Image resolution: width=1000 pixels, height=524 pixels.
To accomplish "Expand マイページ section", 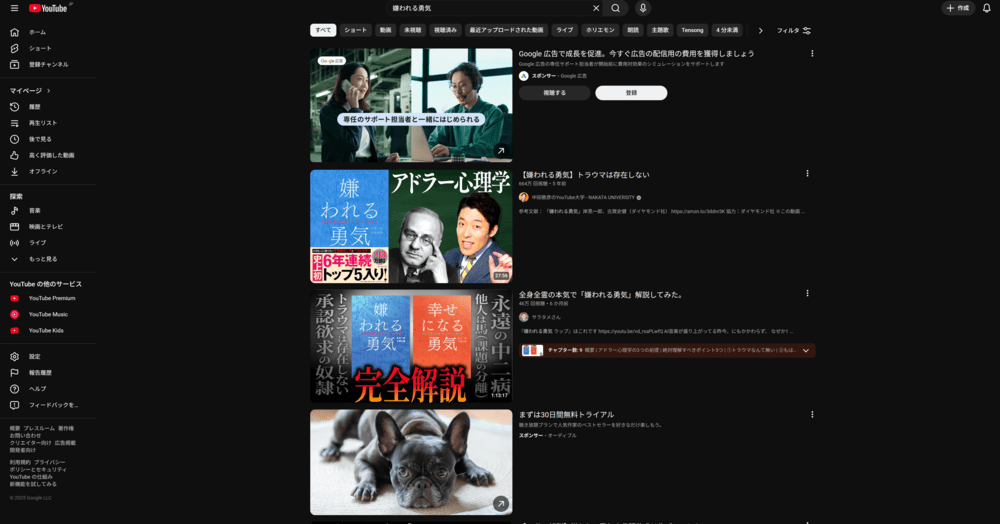I will 30,91.
